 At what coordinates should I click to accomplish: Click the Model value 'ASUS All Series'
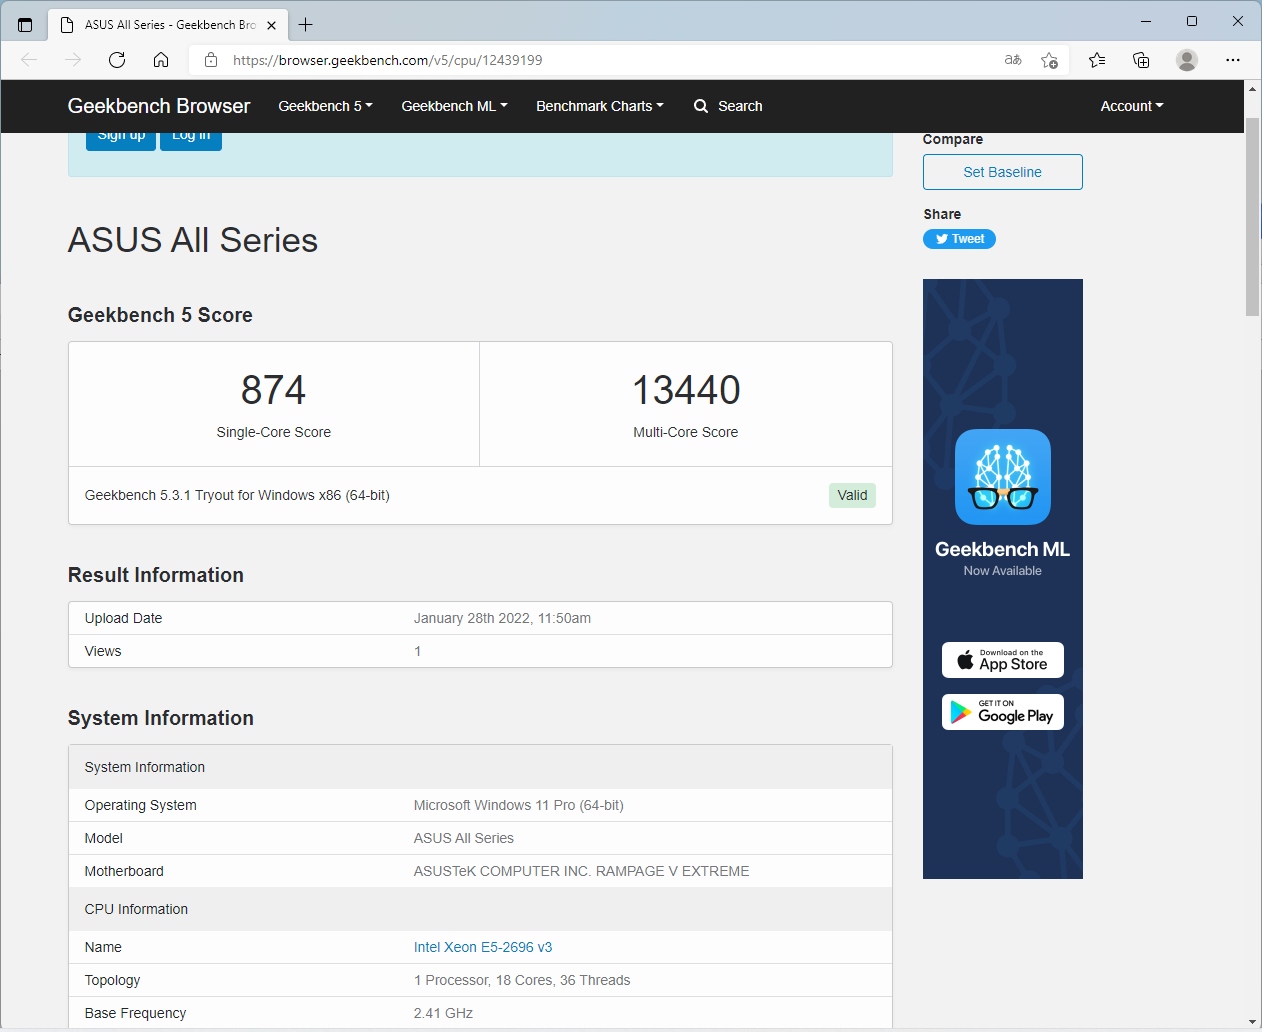[x=464, y=838]
